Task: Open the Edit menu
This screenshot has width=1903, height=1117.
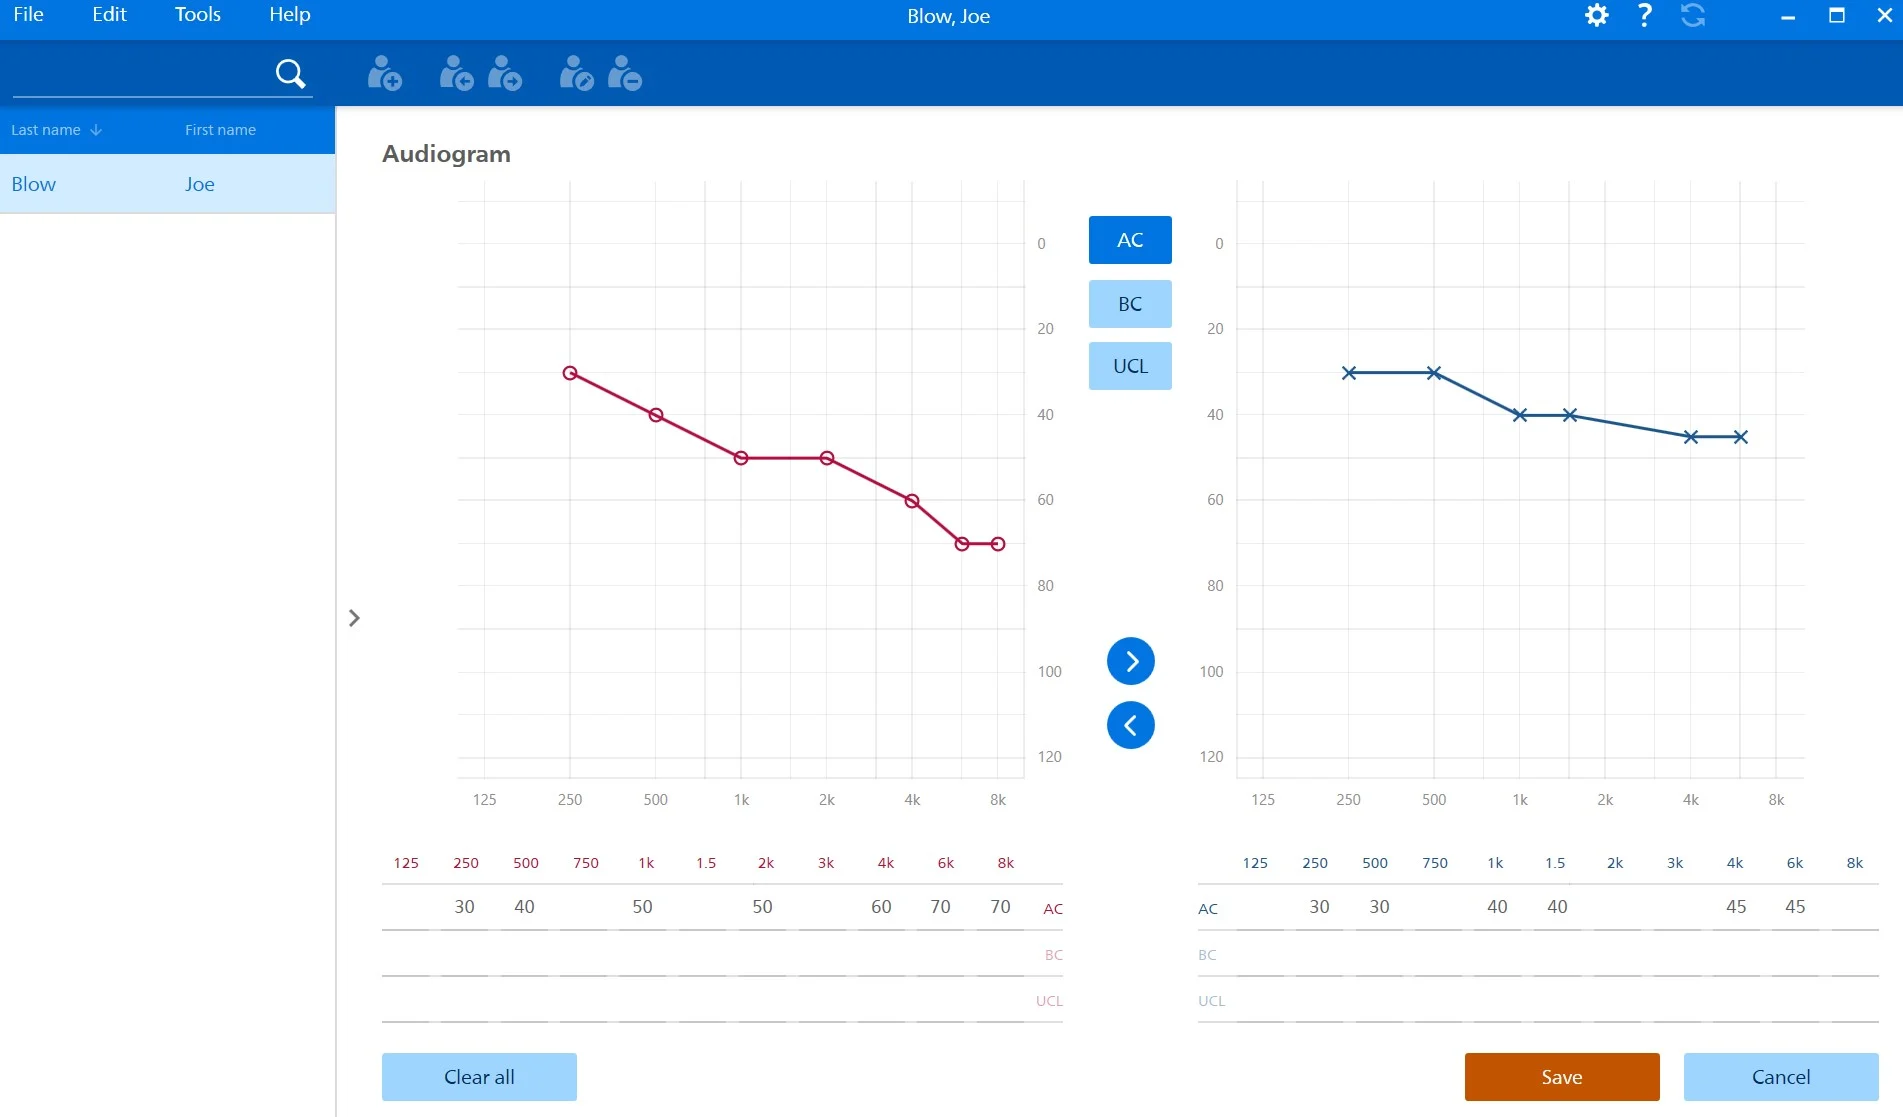Action: point(109,14)
